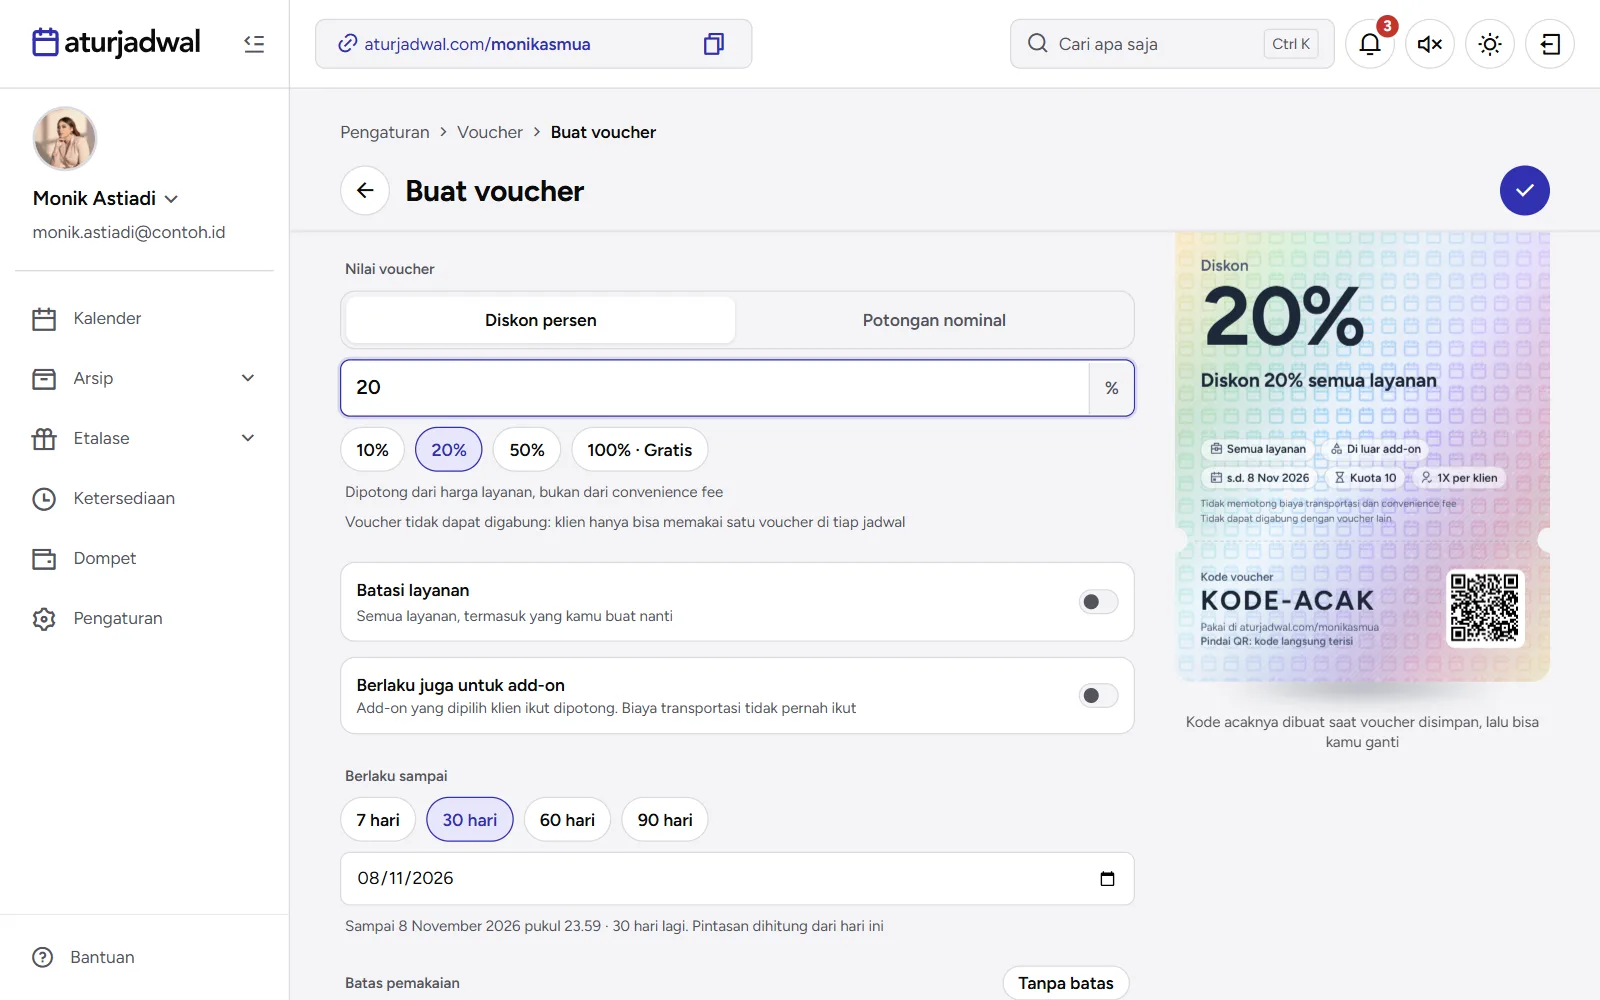Select the 20% preset chip
Image resolution: width=1600 pixels, height=1000 pixels.
click(449, 450)
